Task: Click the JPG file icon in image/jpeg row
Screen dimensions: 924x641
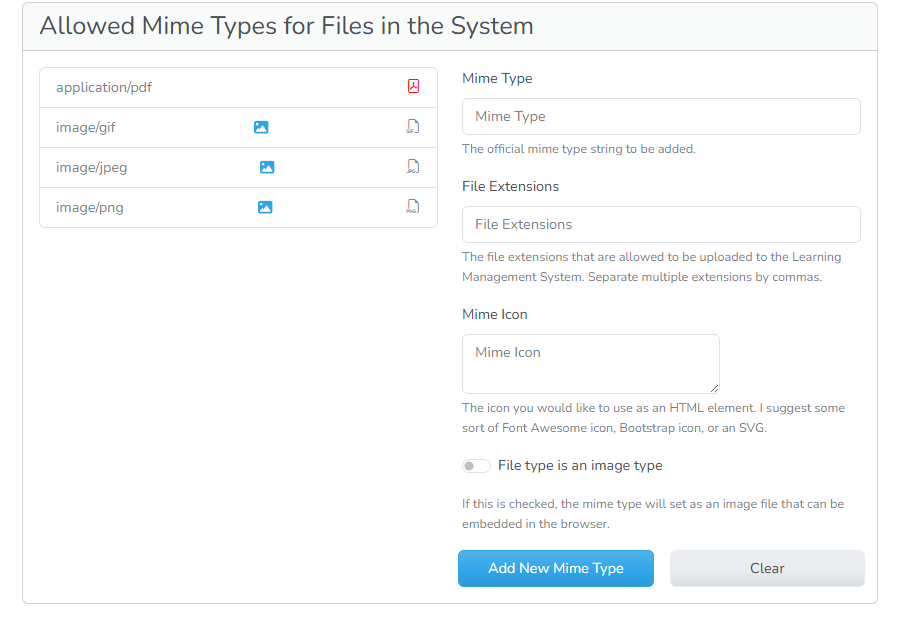Action: pyautogui.click(x=412, y=167)
